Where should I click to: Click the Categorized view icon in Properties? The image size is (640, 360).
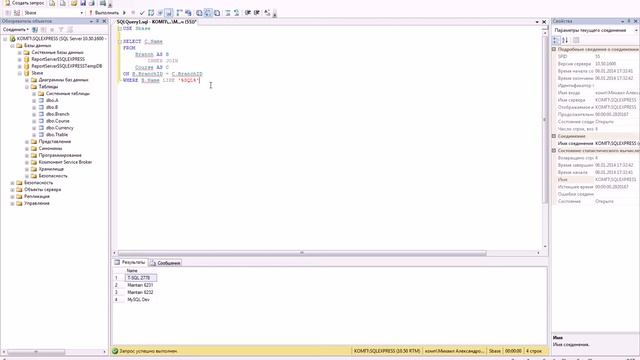[556, 40]
